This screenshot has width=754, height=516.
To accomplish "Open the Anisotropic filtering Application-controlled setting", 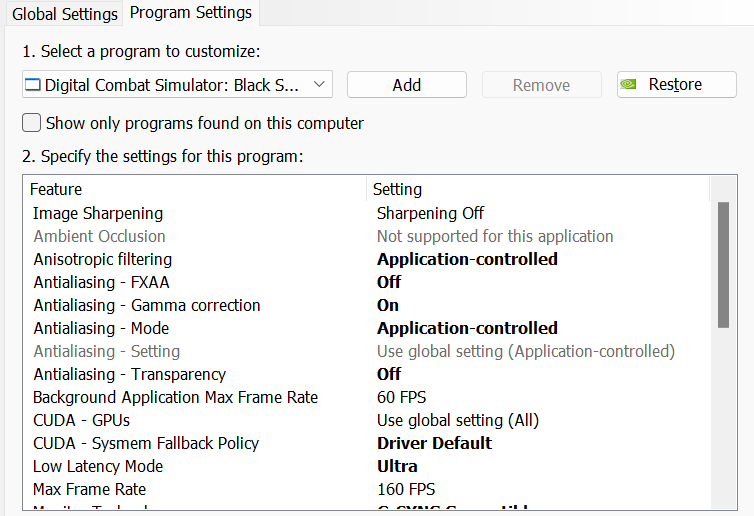I will [467, 259].
